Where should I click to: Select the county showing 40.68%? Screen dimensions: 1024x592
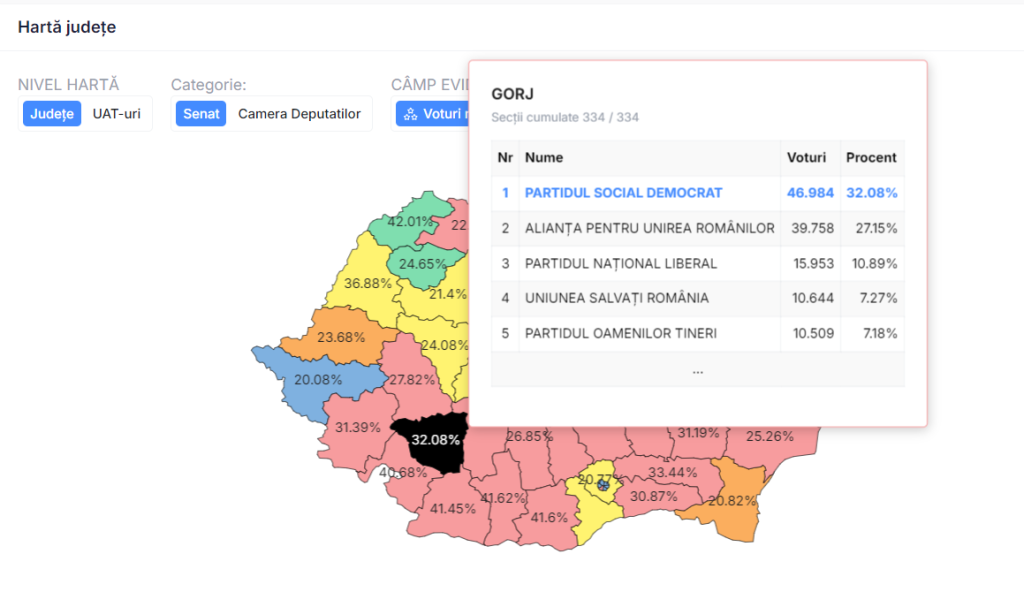click(402, 472)
